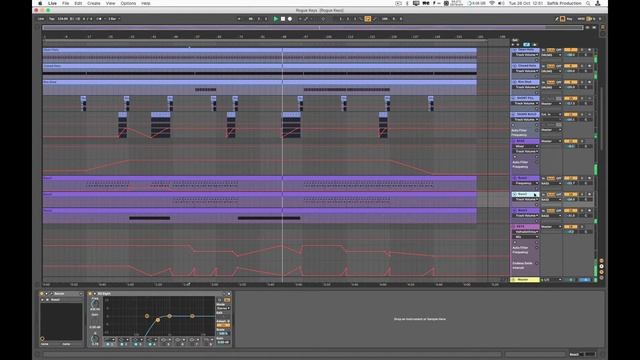Click the Bluetooth icon in menu bar
This screenshot has width=640, height=360.
pyautogui.click(x=407, y=3)
